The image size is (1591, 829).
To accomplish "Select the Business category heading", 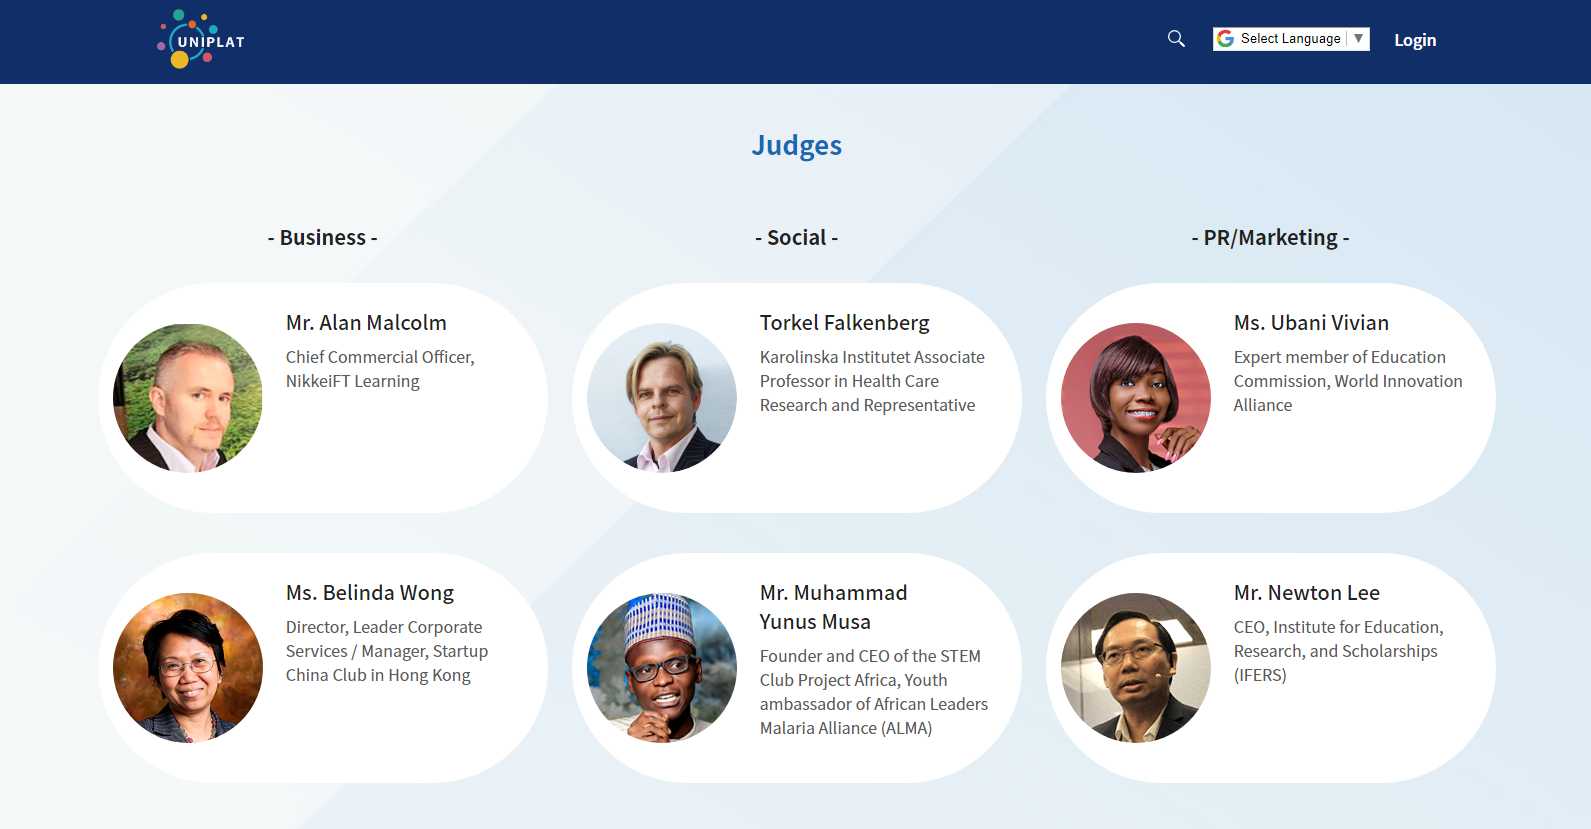I will [323, 238].
